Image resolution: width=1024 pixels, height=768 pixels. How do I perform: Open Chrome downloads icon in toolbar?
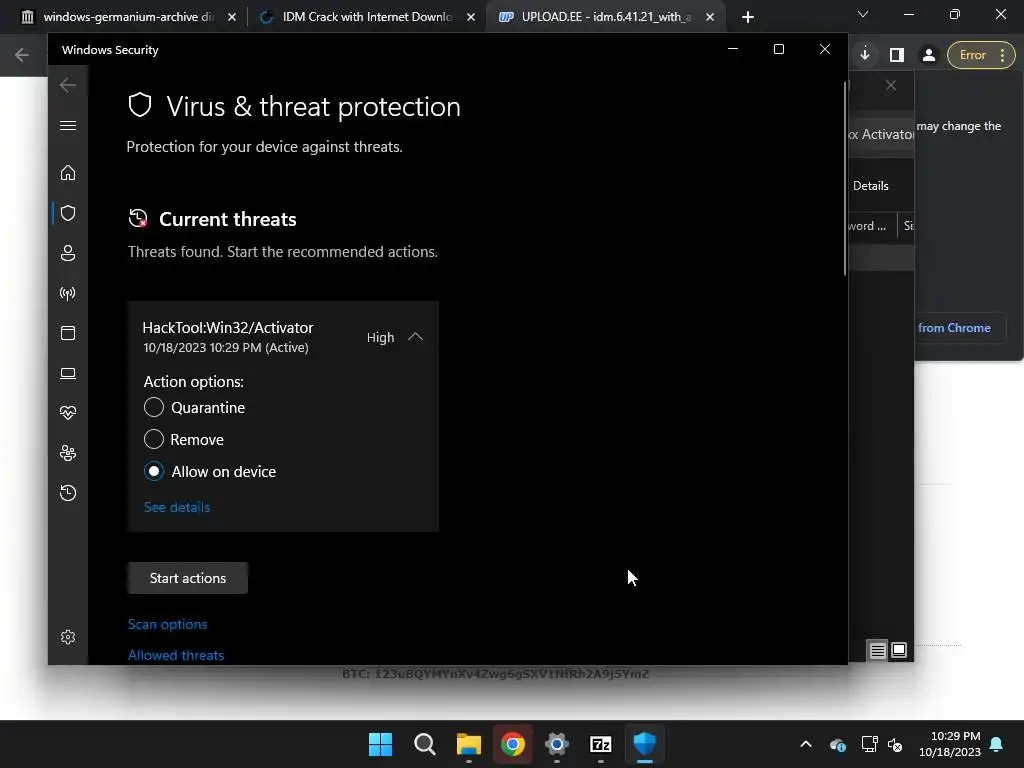pos(865,55)
